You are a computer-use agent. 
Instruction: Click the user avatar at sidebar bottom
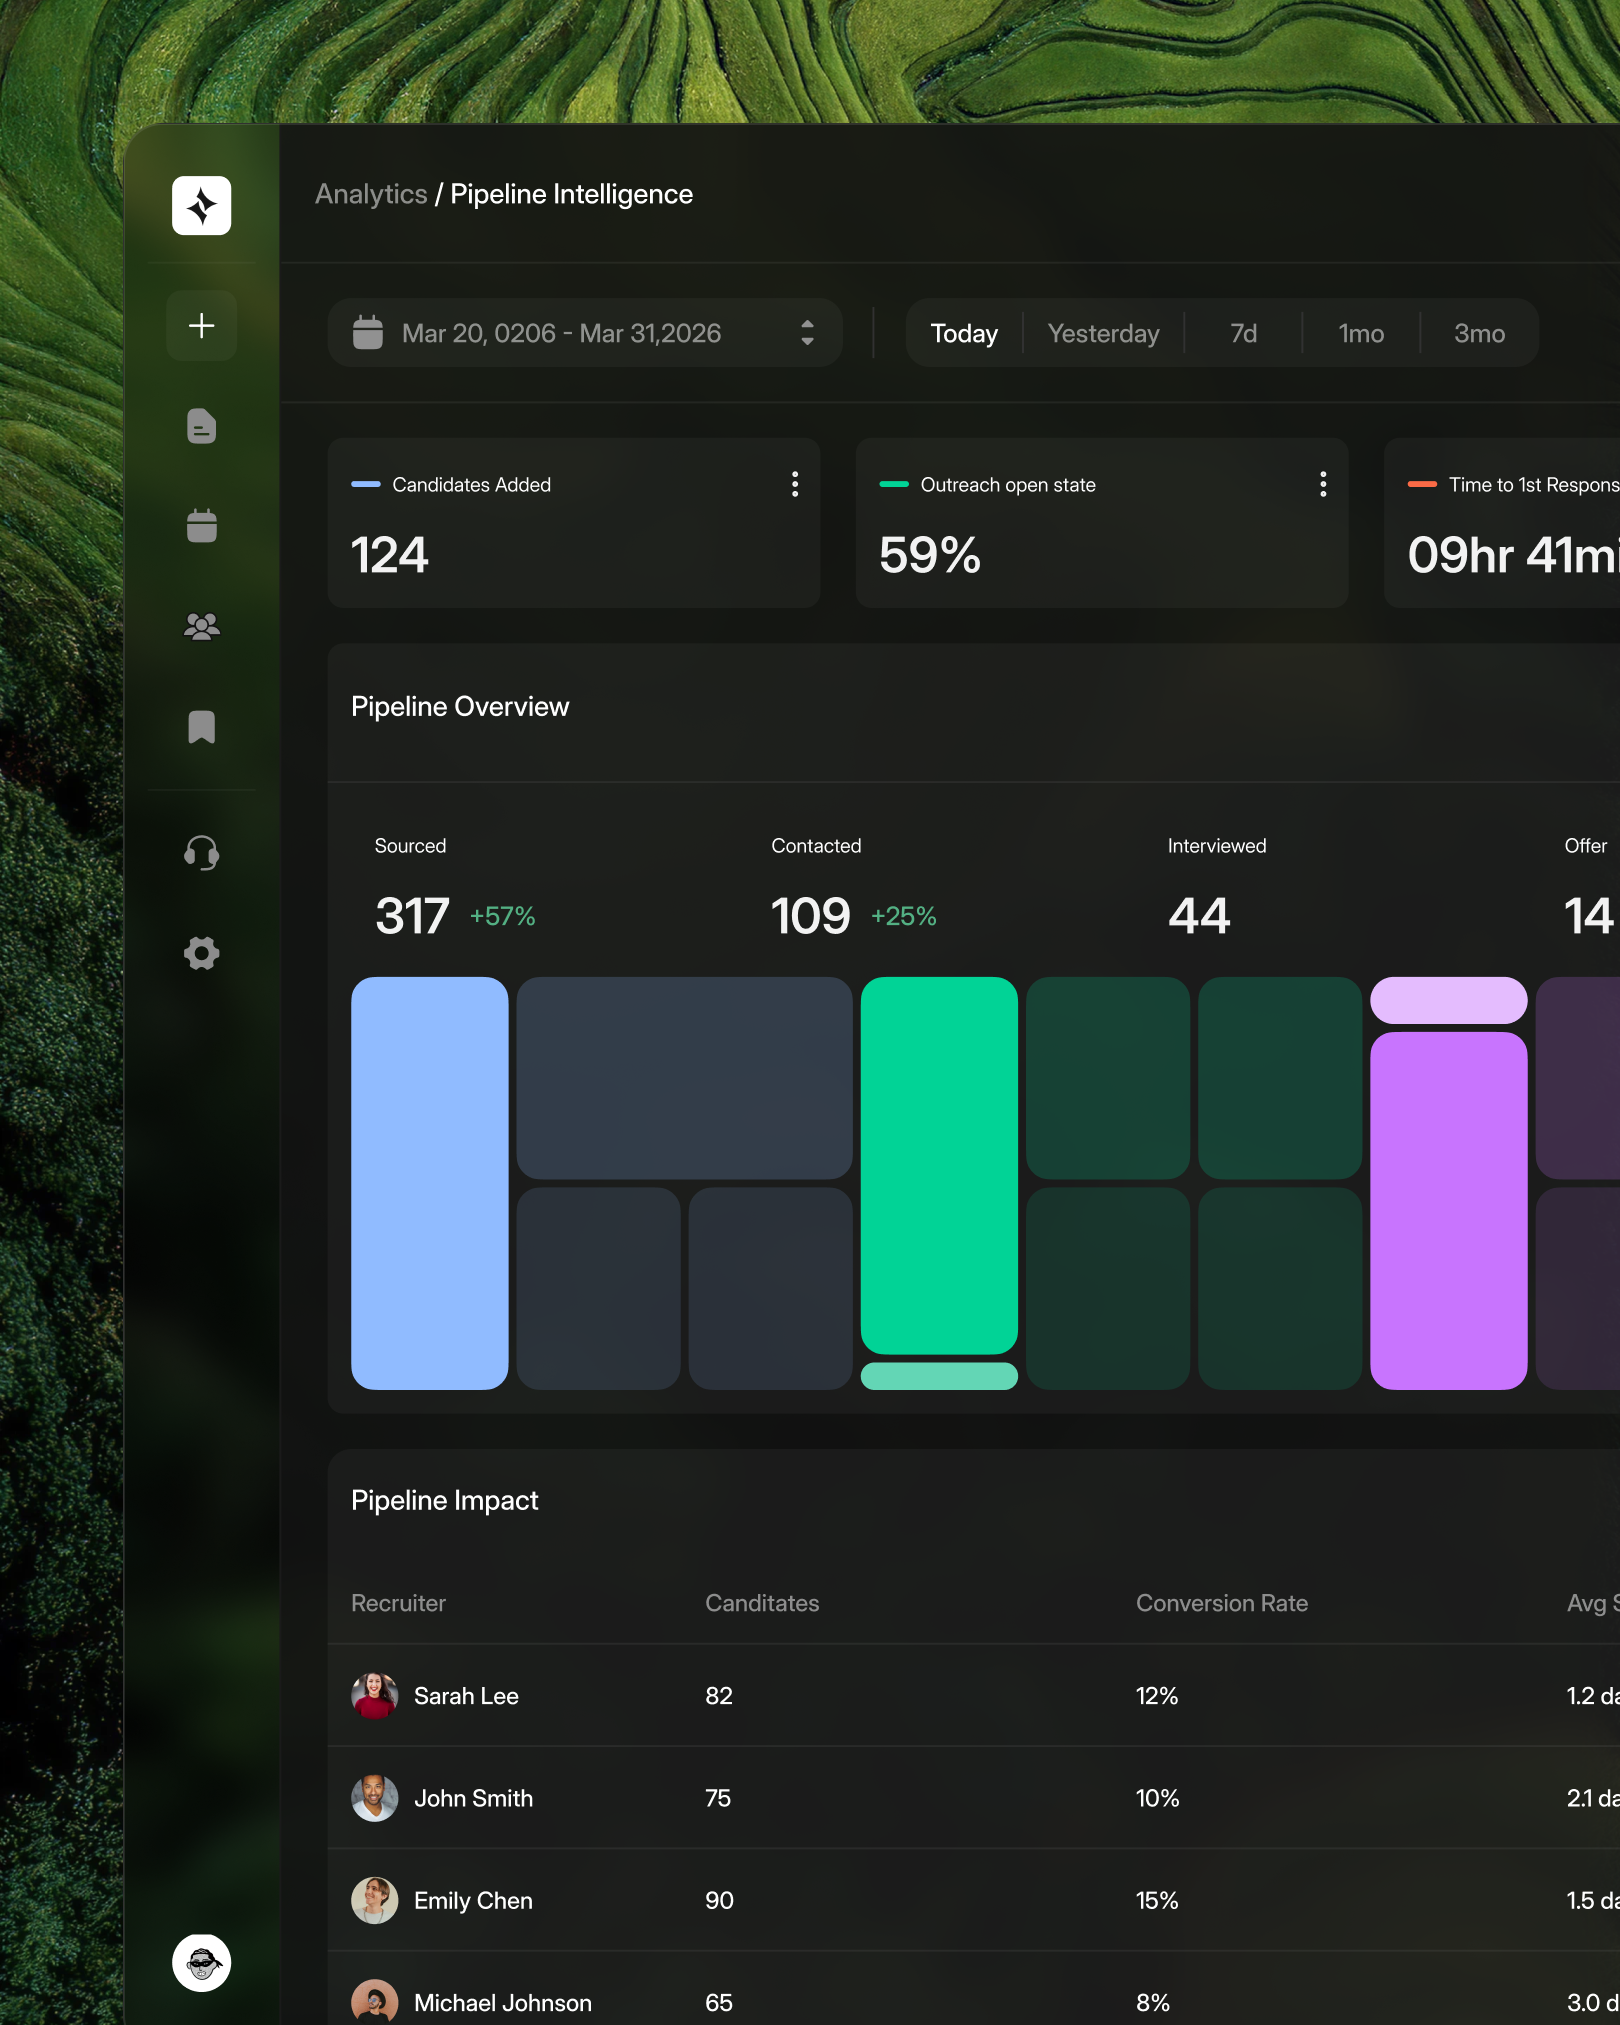[x=201, y=1962]
